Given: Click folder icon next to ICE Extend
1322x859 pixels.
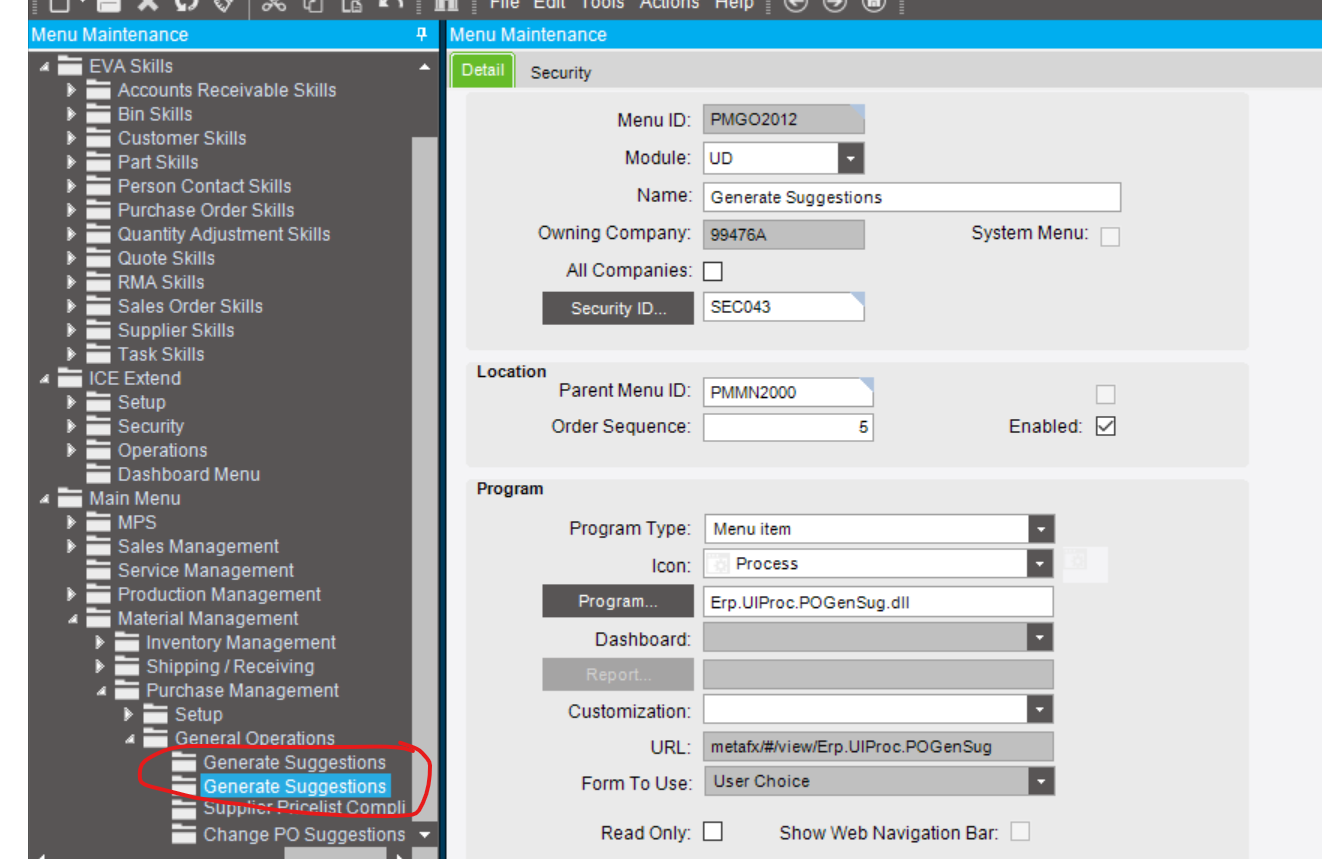Looking at the screenshot, I should pos(69,378).
